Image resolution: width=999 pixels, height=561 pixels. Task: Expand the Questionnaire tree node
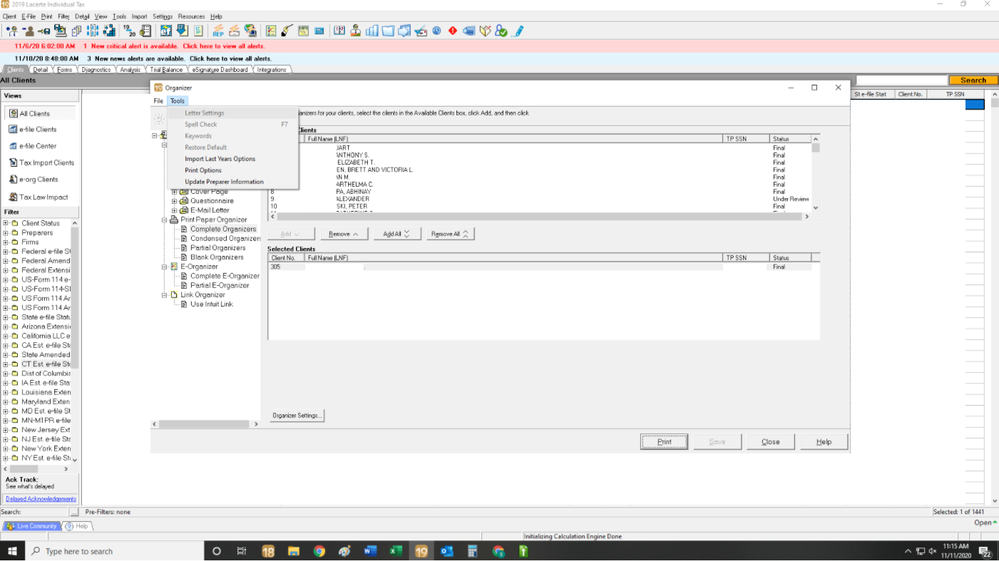pos(174,201)
